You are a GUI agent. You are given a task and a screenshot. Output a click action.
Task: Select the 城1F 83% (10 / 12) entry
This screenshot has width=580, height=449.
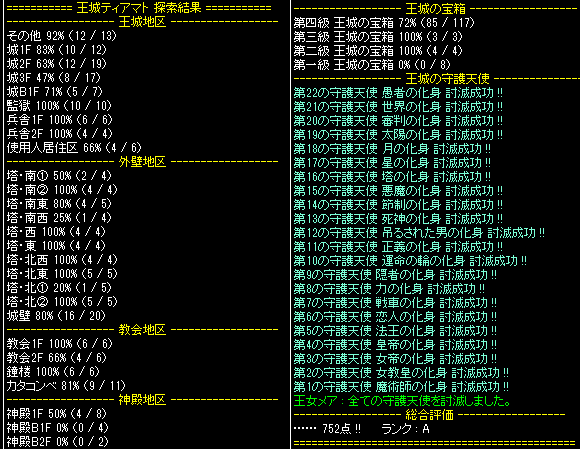point(57,50)
